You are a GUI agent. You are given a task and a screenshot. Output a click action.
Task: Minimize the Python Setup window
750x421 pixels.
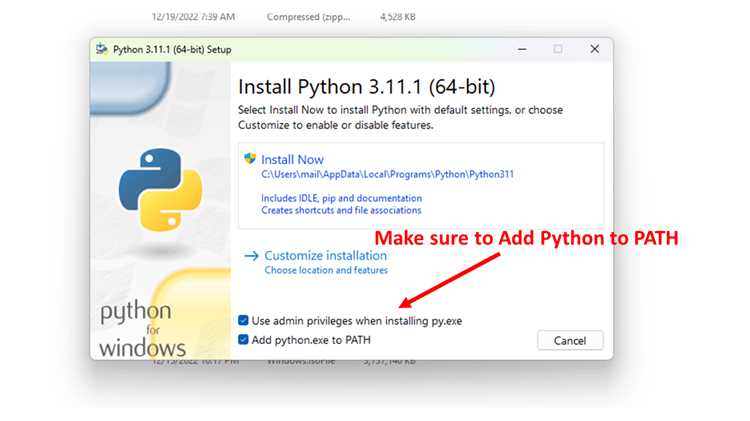[x=522, y=49]
